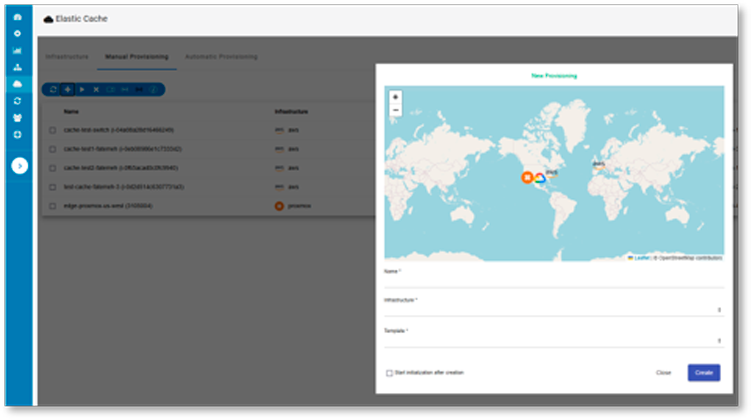Open the users group sidebar icon
This screenshot has height=420, width=752.
coord(17,118)
